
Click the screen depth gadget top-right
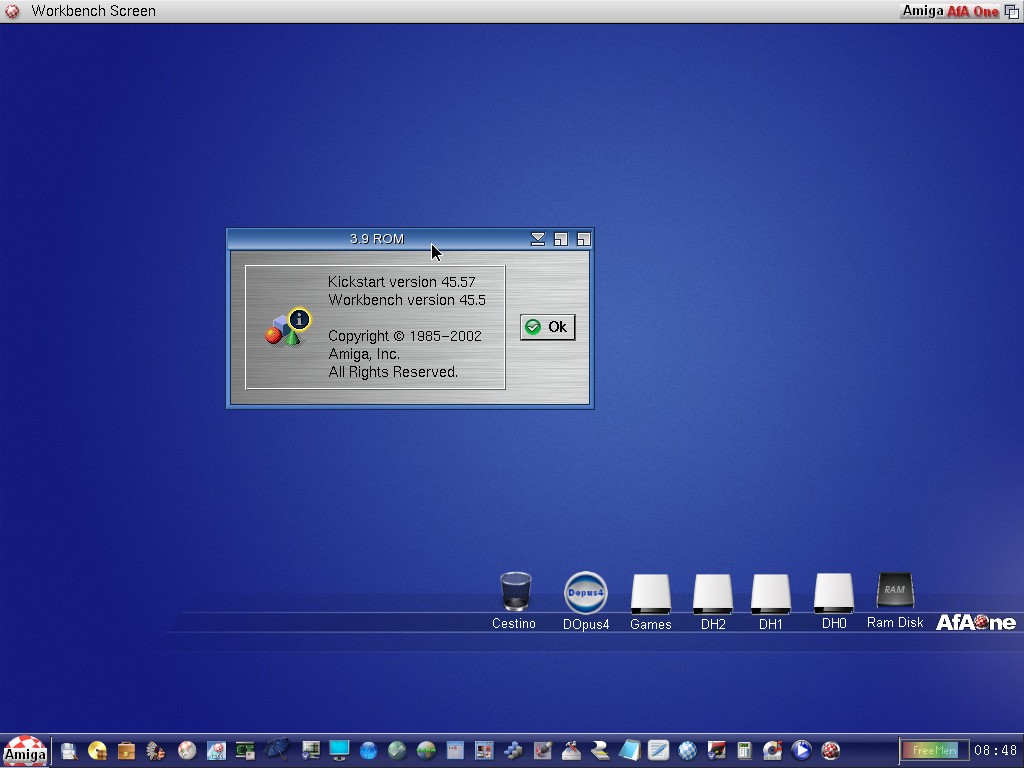pyautogui.click(x=1011, y=11)
